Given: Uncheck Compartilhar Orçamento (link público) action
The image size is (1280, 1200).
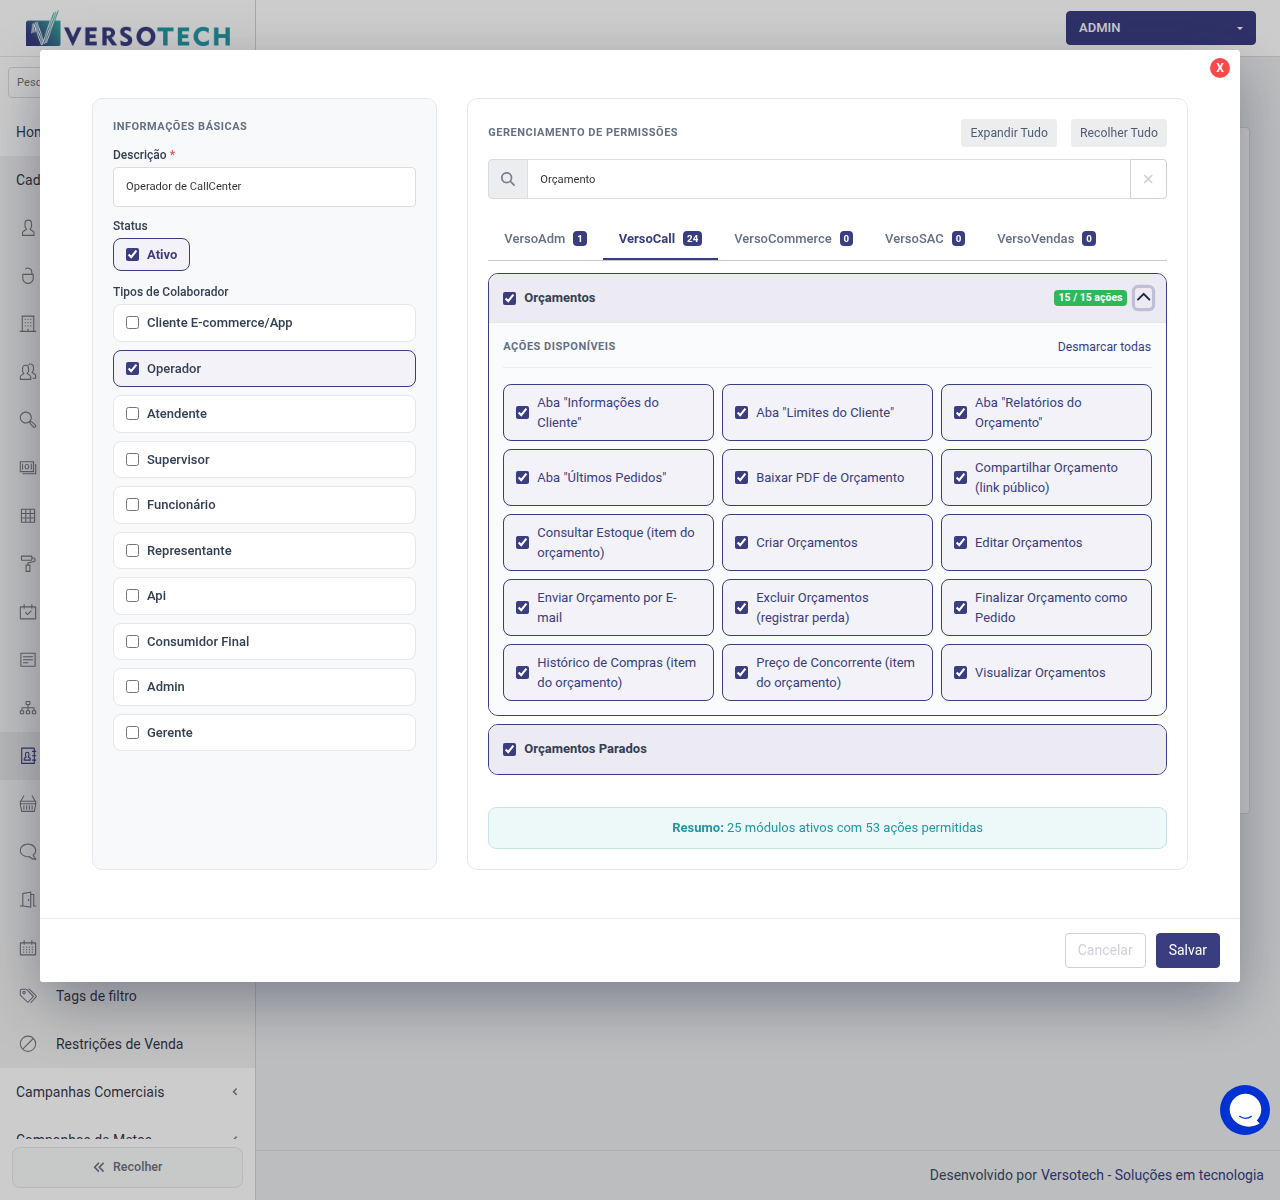Looking at the screenshot, I should pyautogui.click(x=961, y=478).
